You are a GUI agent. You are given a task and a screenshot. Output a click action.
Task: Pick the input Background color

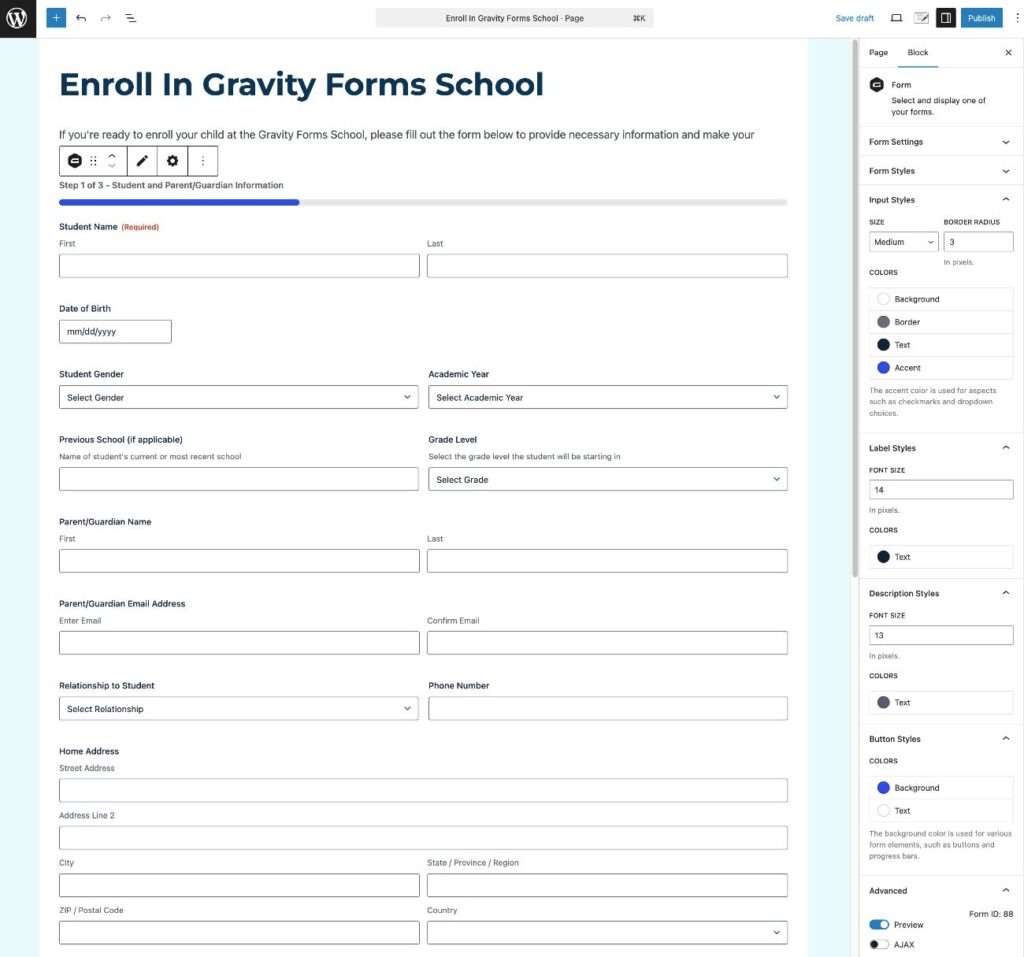(941, 299)
